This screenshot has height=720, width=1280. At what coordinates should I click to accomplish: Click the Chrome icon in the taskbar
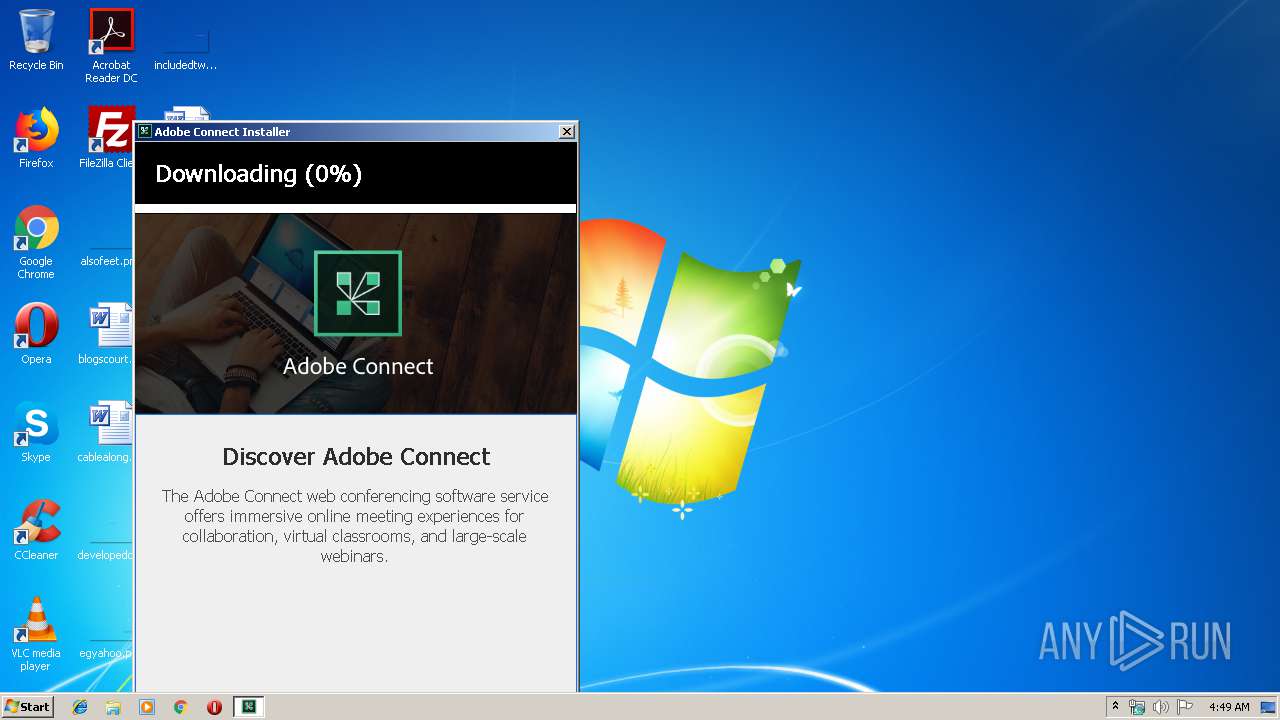(x=181, y=707)
